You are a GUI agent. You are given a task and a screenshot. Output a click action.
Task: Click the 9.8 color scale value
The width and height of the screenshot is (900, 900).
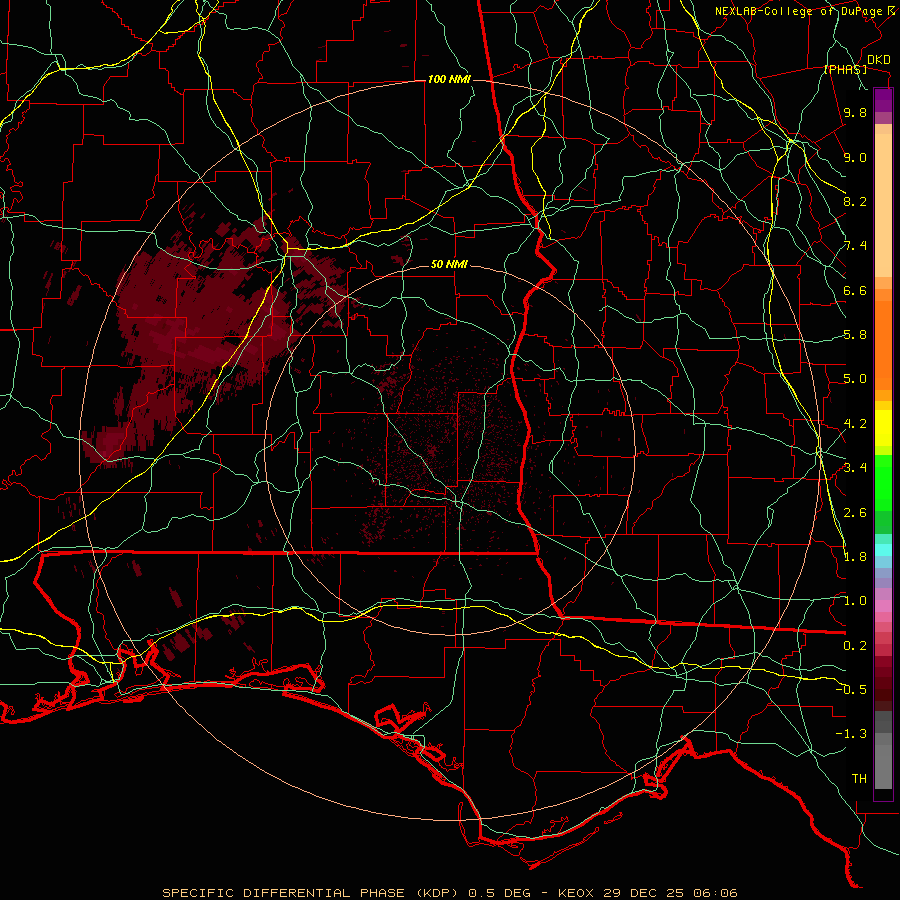click(x=855, y=112)
